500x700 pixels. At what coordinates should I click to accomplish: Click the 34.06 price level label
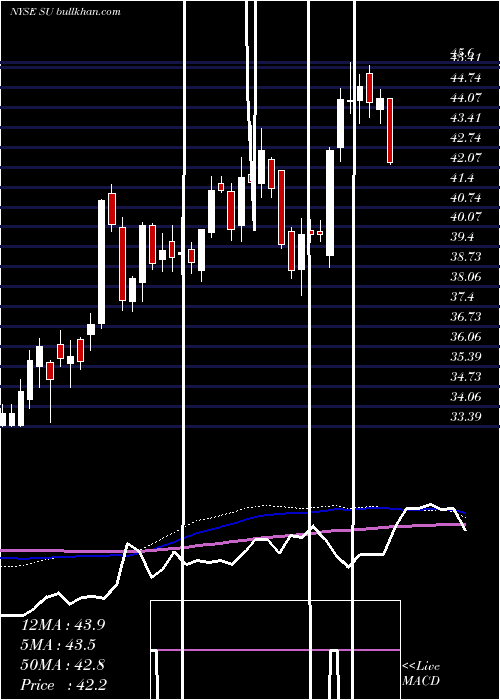(466, 396)
